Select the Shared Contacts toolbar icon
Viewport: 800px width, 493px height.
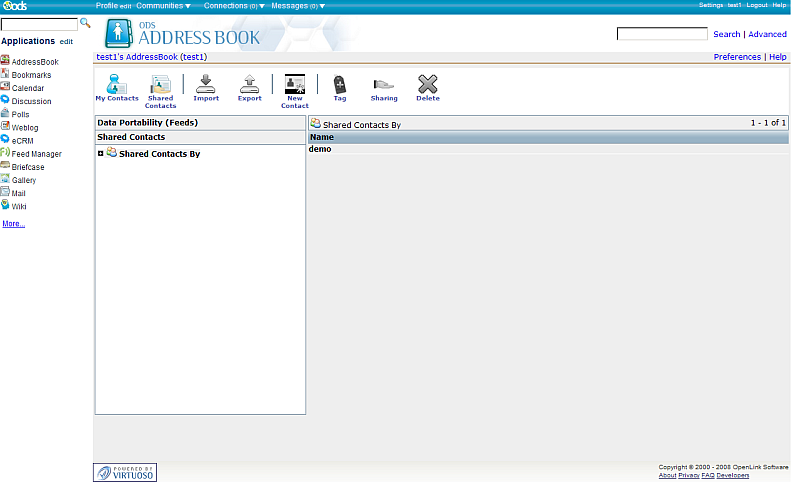pyautogui.click(x=160, y=86)
